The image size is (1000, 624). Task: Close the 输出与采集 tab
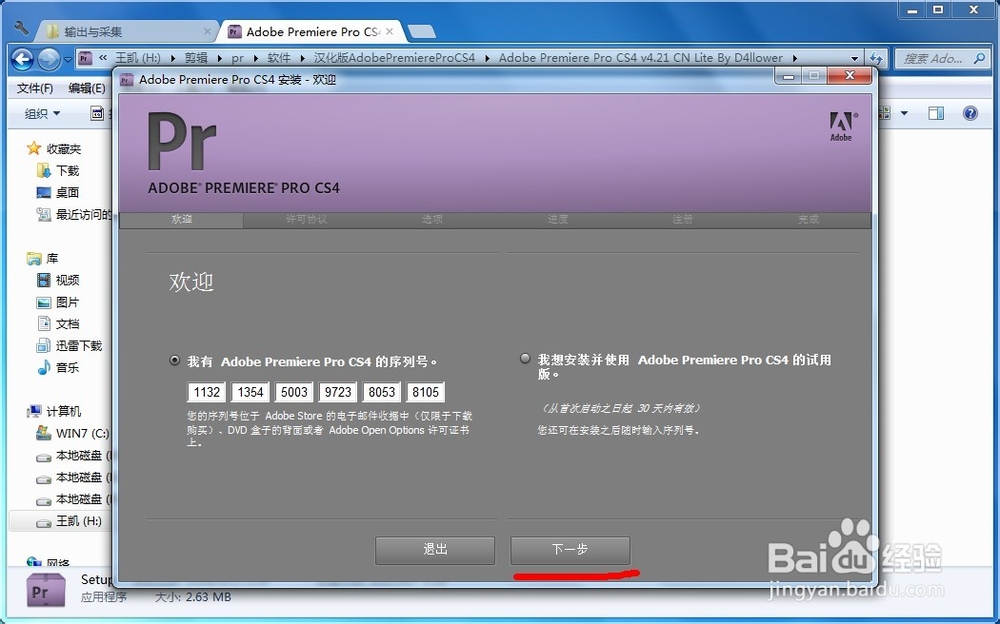[x=207, y=31]
